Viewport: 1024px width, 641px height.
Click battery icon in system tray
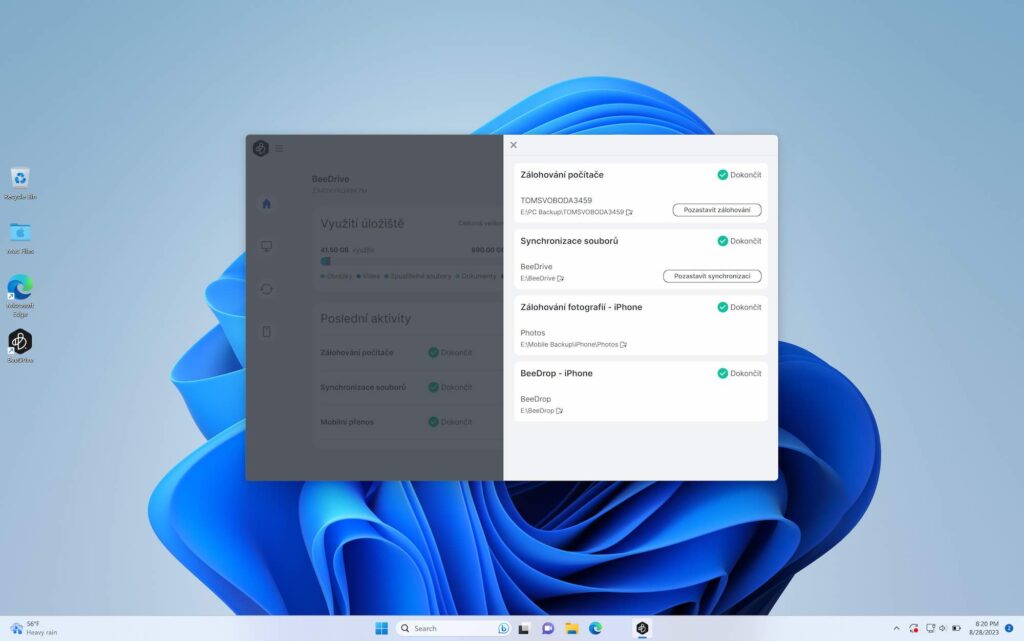(956, 629)
